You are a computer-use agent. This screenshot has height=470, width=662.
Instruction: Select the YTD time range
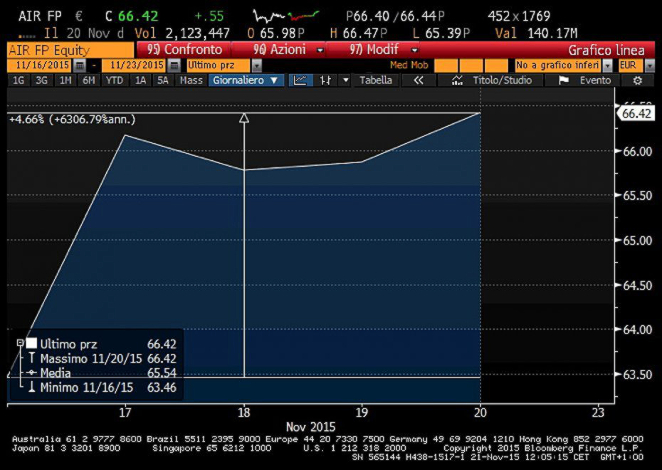pos(115,80)
